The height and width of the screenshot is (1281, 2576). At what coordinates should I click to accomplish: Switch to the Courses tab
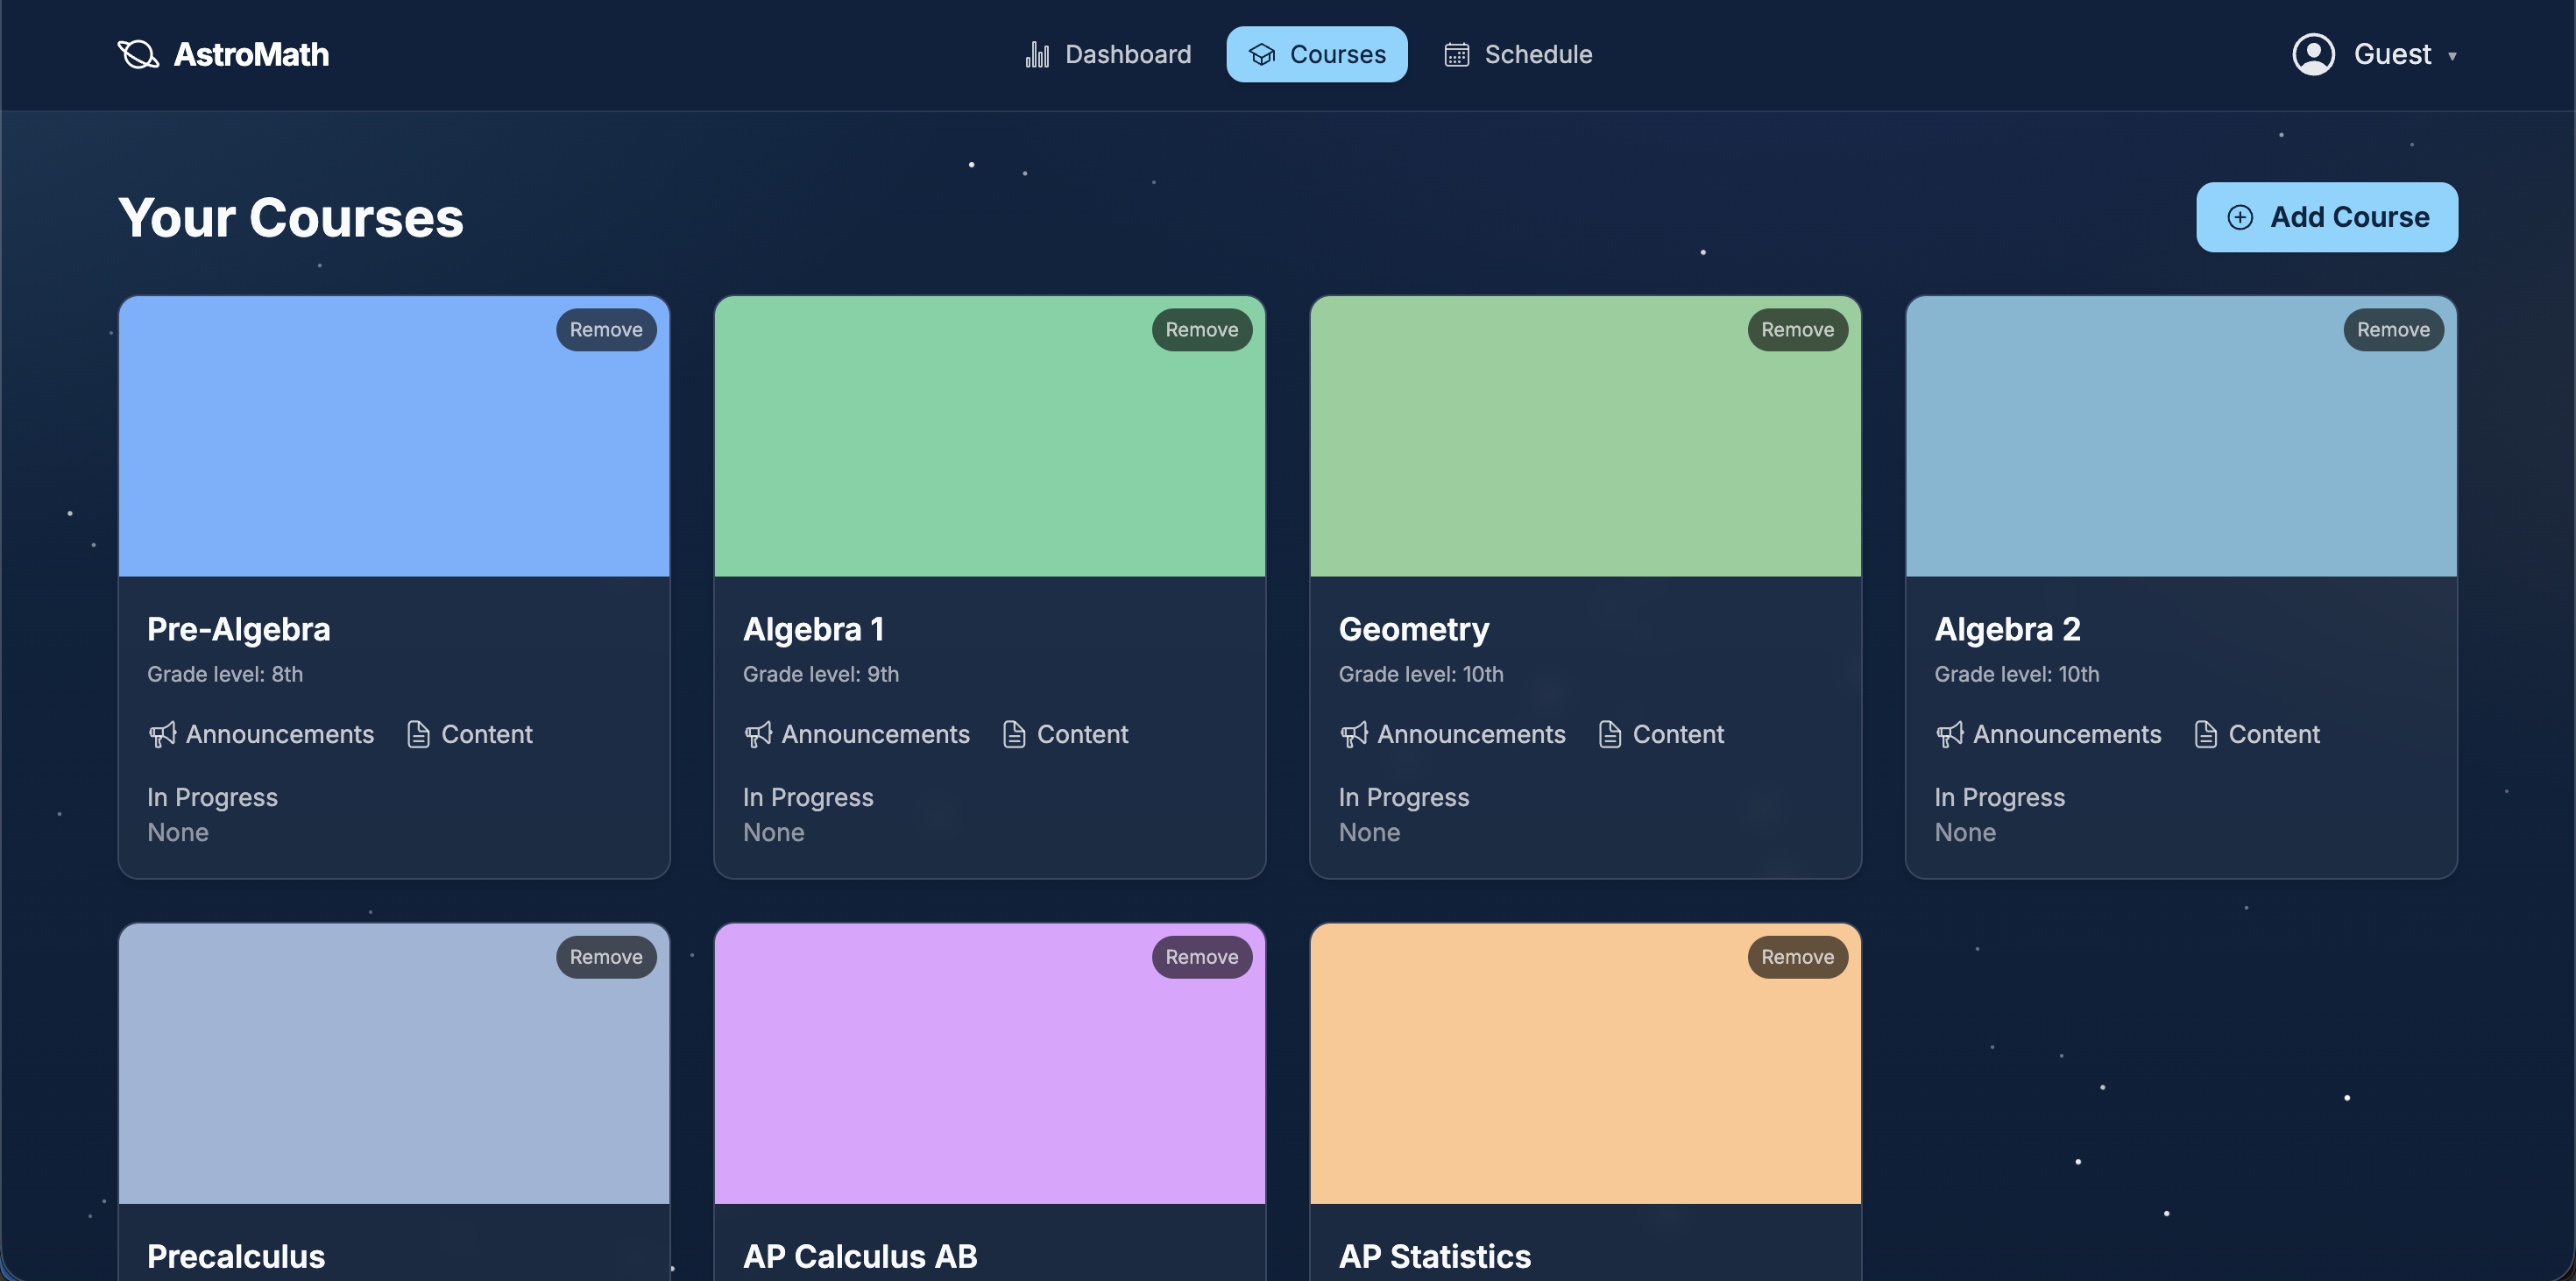1317,54
